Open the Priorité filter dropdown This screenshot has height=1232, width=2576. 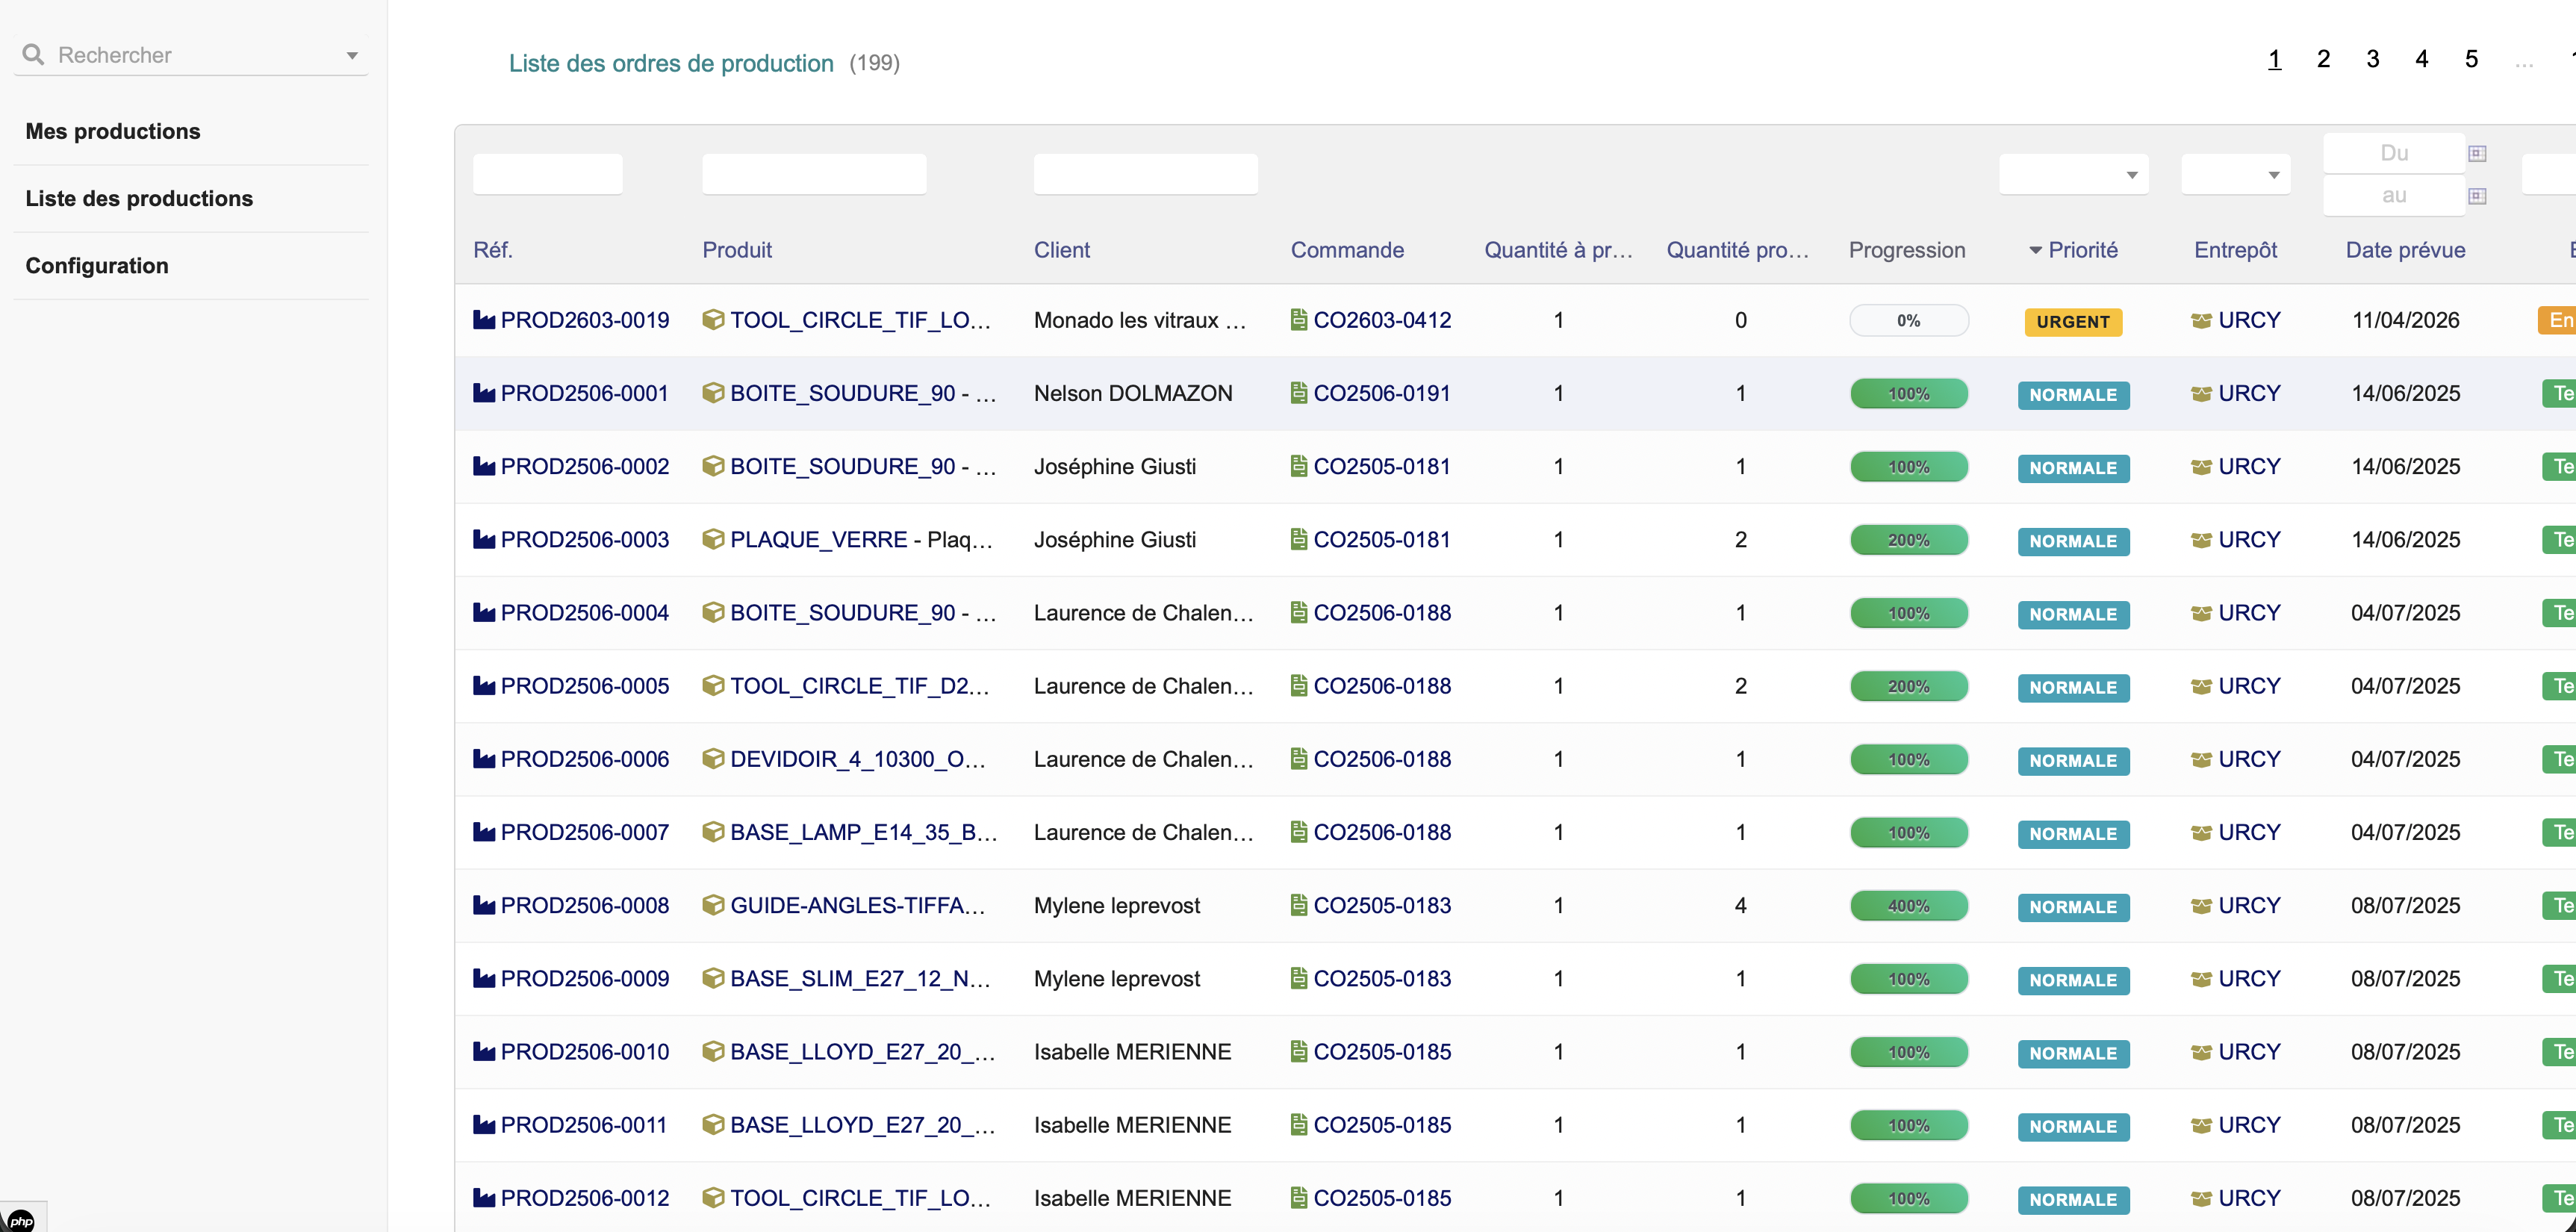click(x=2074, y=175)
